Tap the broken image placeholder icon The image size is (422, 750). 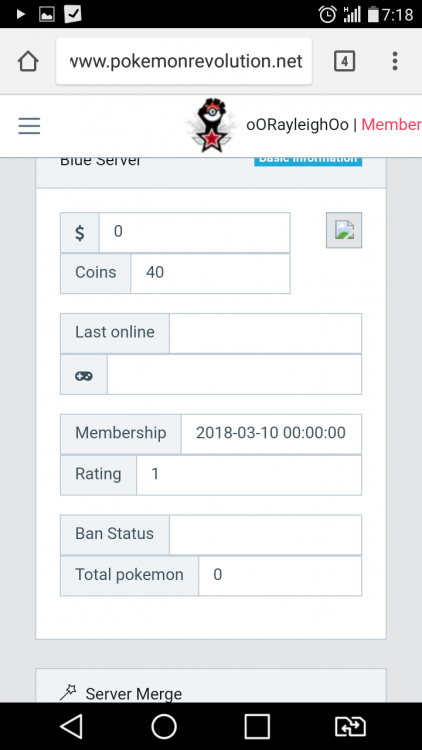click(x=344, y=230)
